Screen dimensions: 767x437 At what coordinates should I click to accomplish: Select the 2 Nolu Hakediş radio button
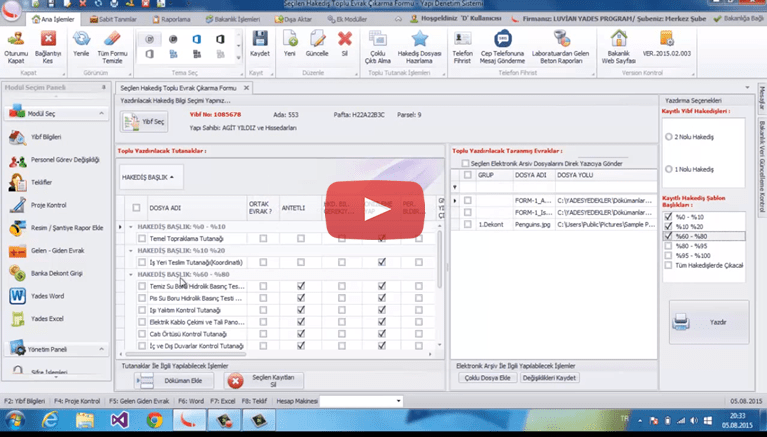(x=668, y=135)
